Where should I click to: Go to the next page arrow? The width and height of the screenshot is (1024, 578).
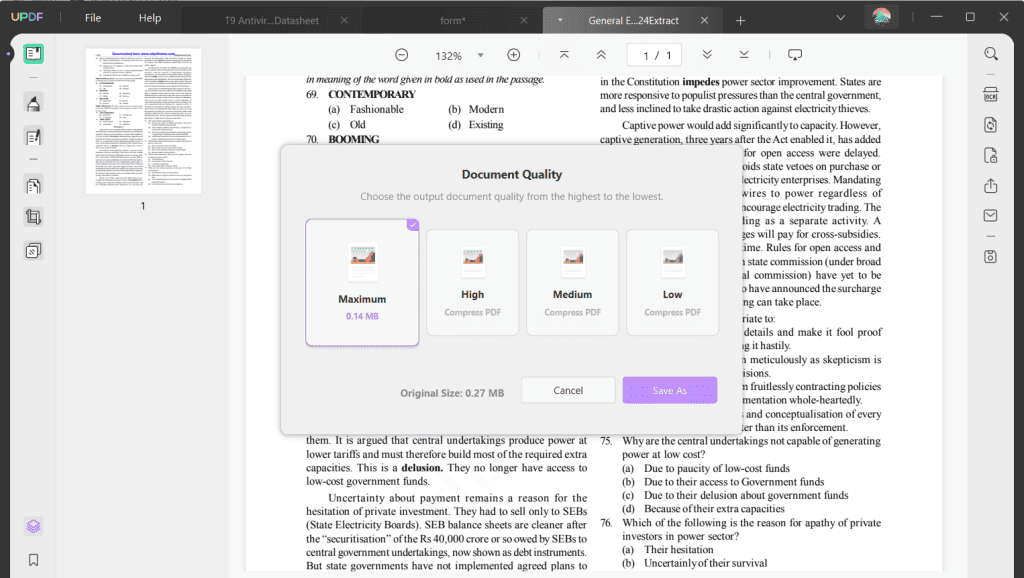(707, 55)
